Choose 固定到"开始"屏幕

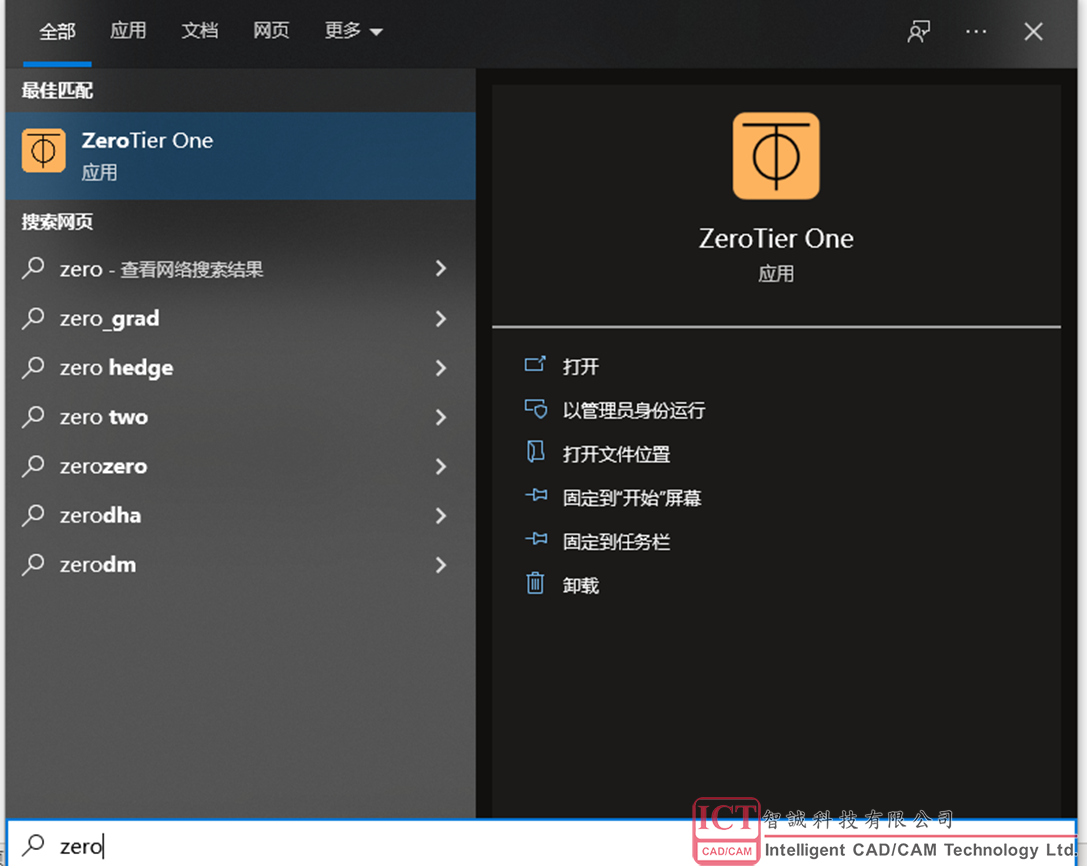tap(632, 498)
